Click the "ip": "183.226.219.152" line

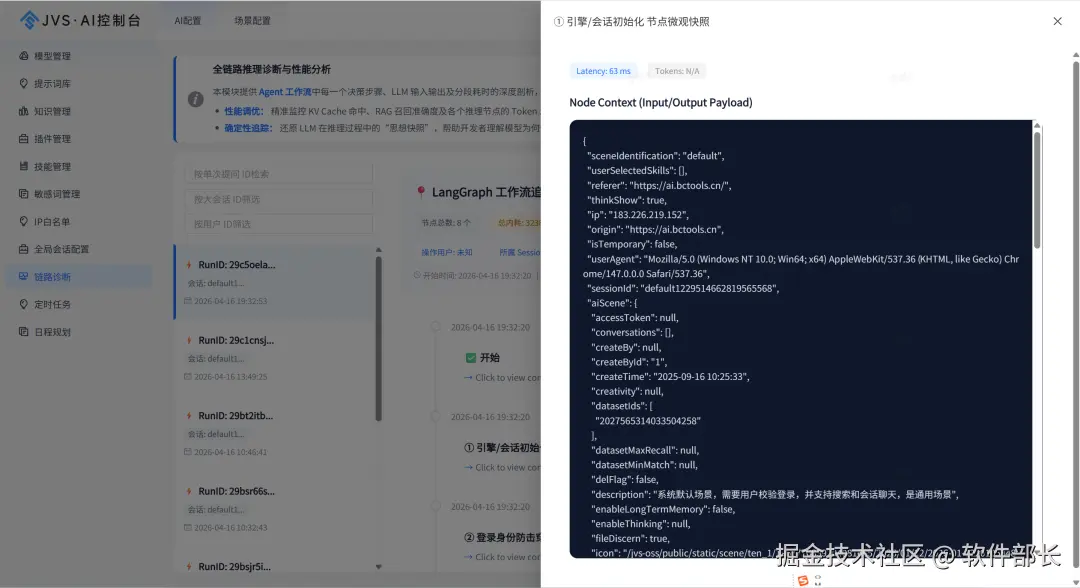point(638,215)
